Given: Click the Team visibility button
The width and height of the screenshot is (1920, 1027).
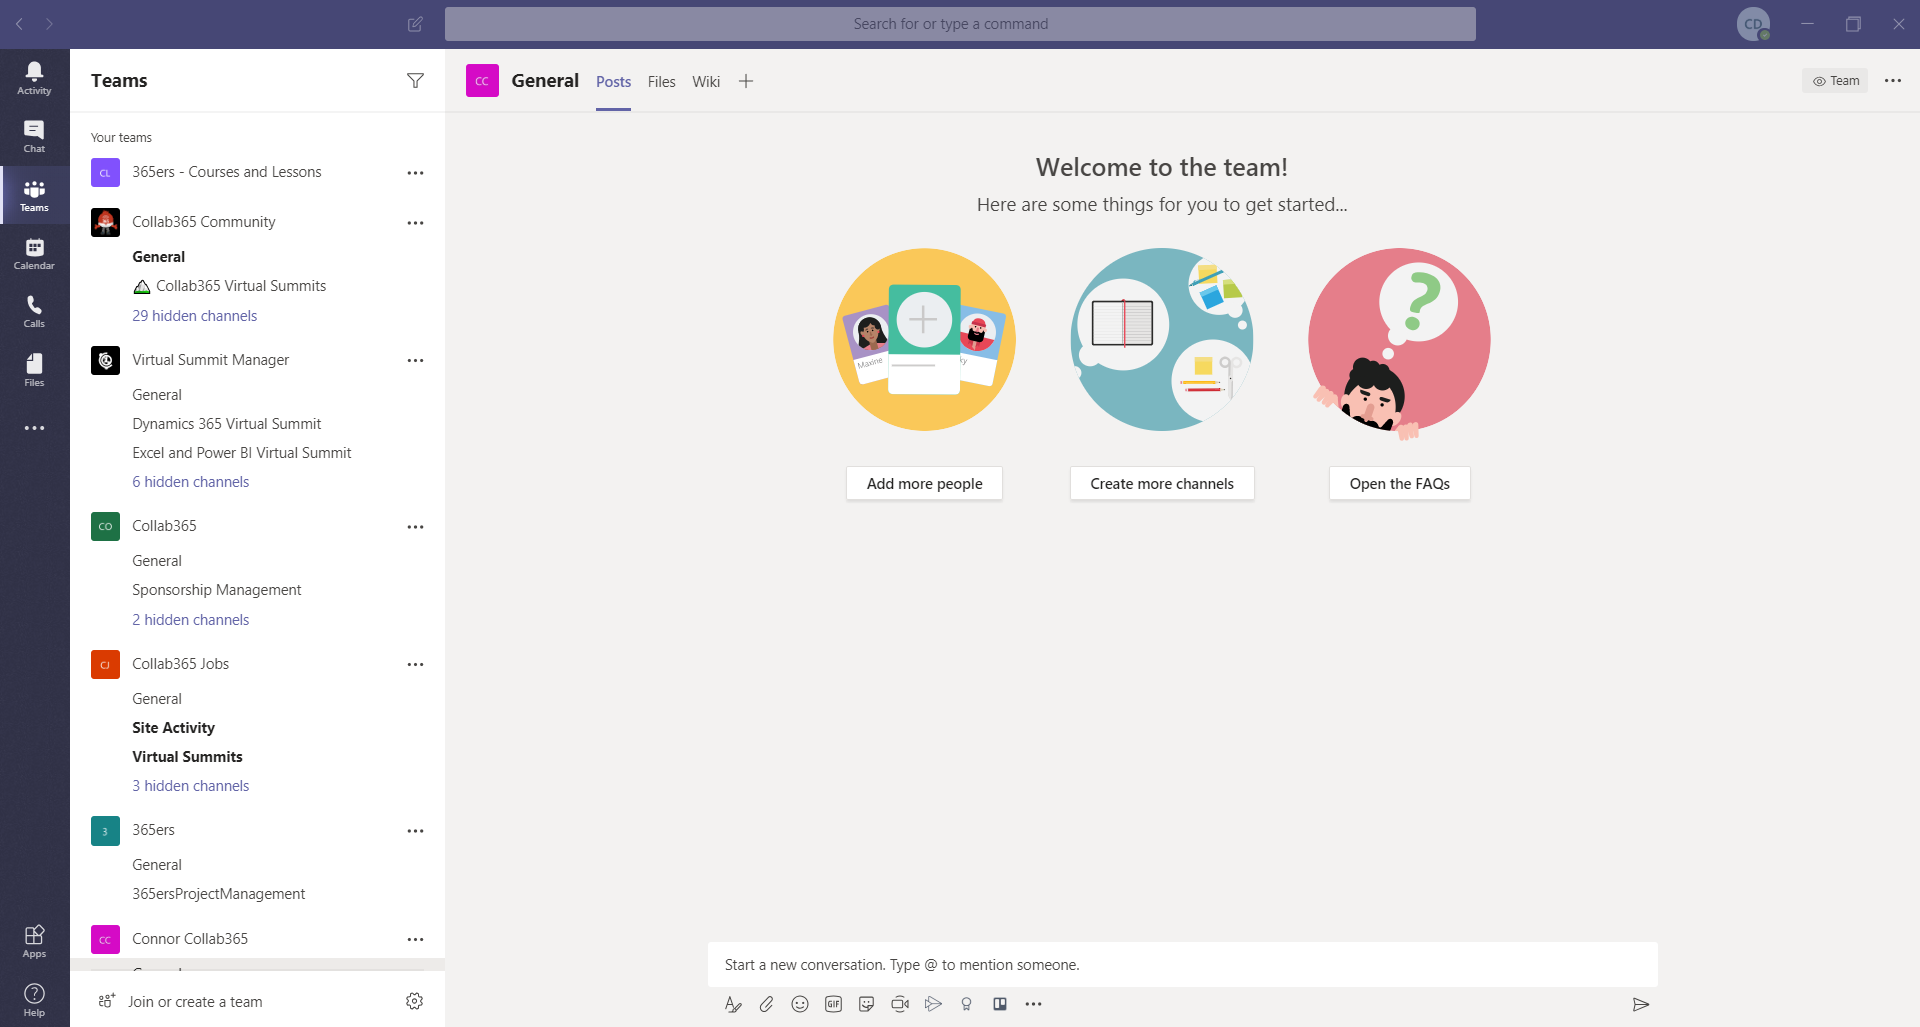Looking at the screenshot, I should 1835,81.
